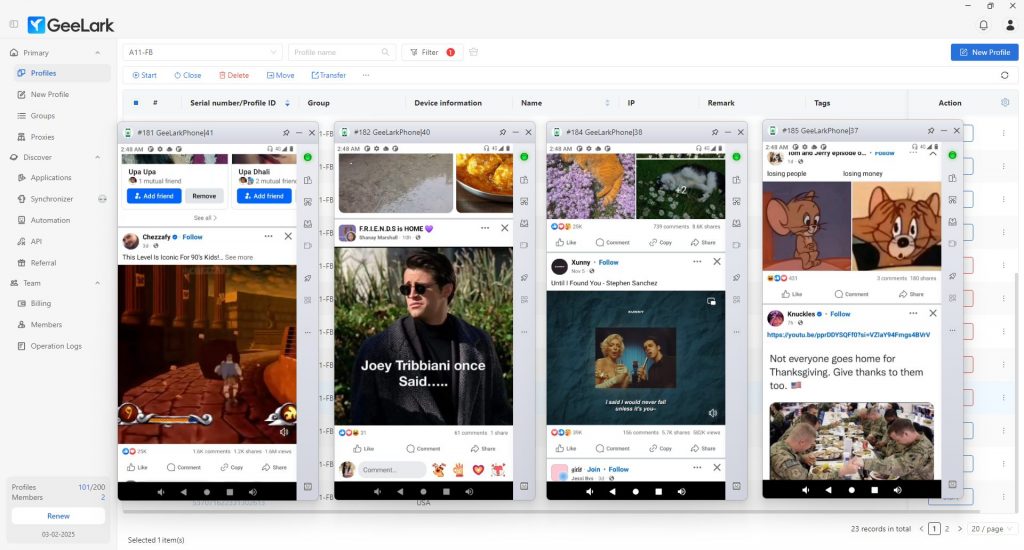Go to page 2 of records
Image resolution: width=1024 pixels, height=550 pixels.
point(947,528)
